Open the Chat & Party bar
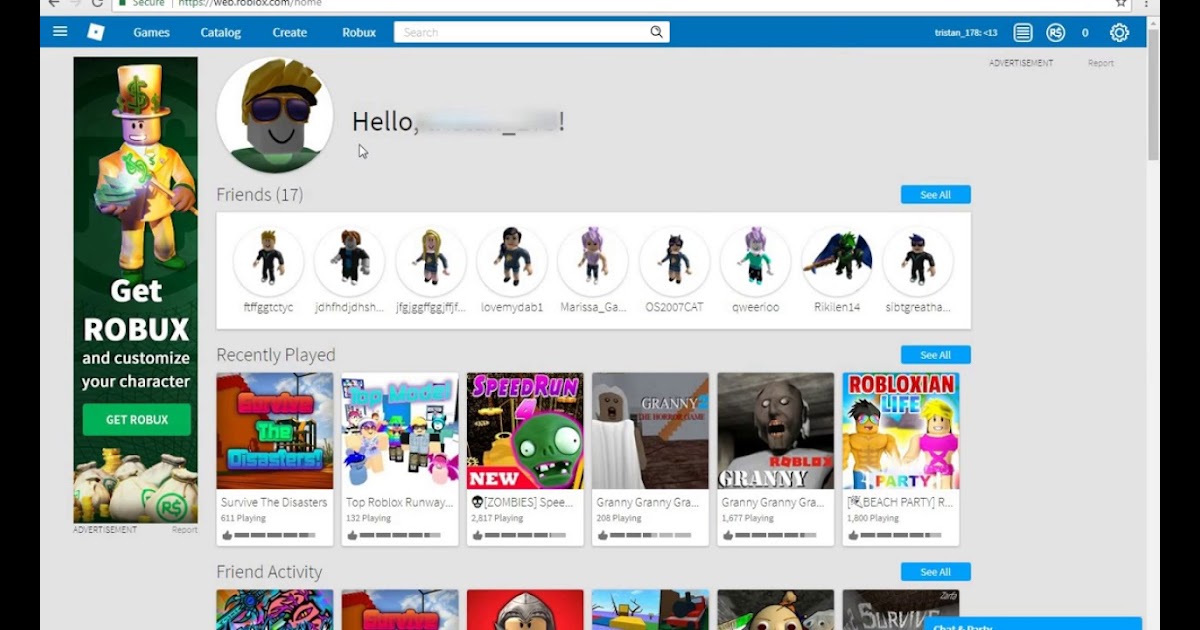The image size is (1200, 630). tap(1033, 624)
